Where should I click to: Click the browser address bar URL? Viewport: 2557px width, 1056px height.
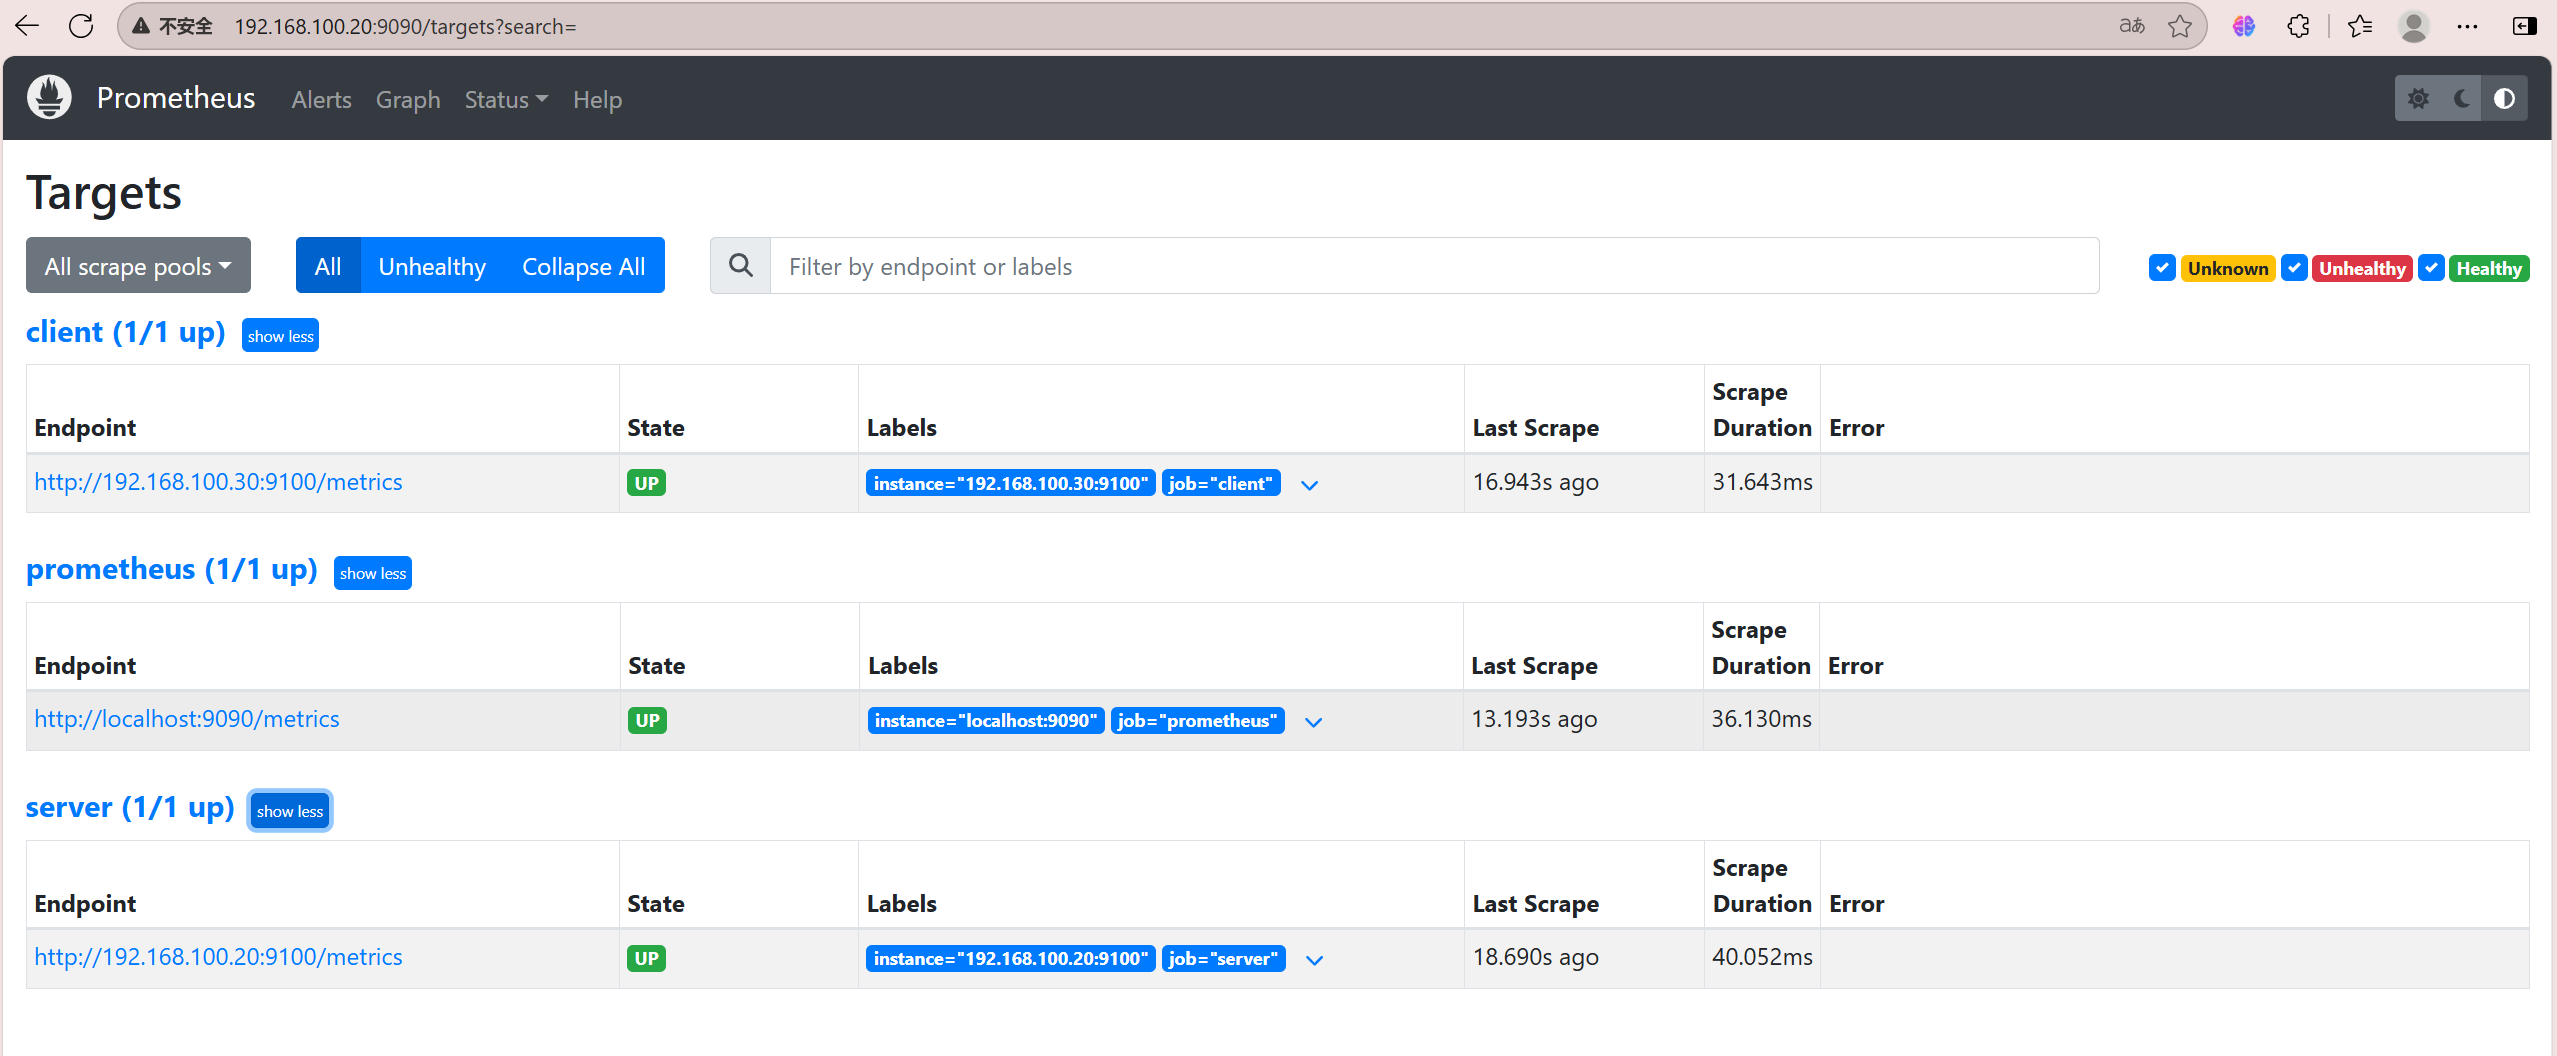[406, 27]
